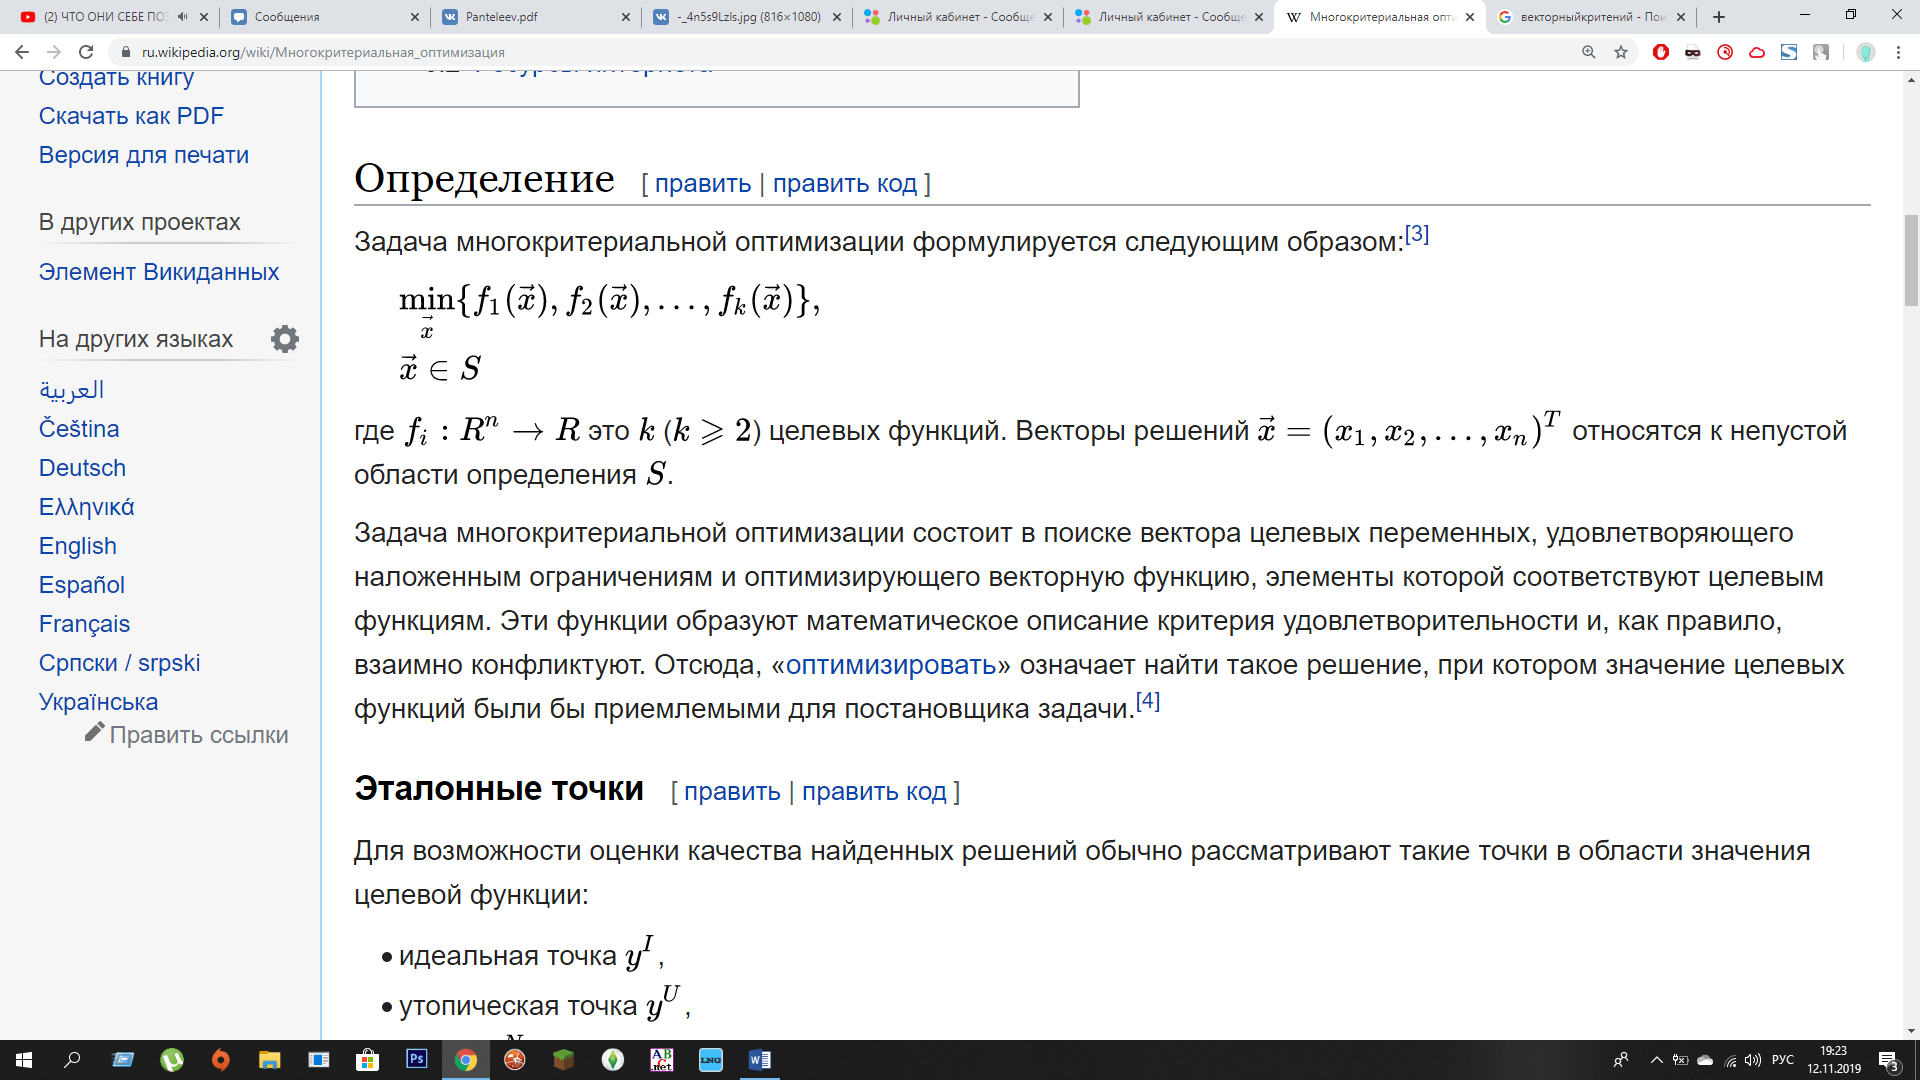
Task: Open the Chrome profile avatar
Action: coord(1866,52)
